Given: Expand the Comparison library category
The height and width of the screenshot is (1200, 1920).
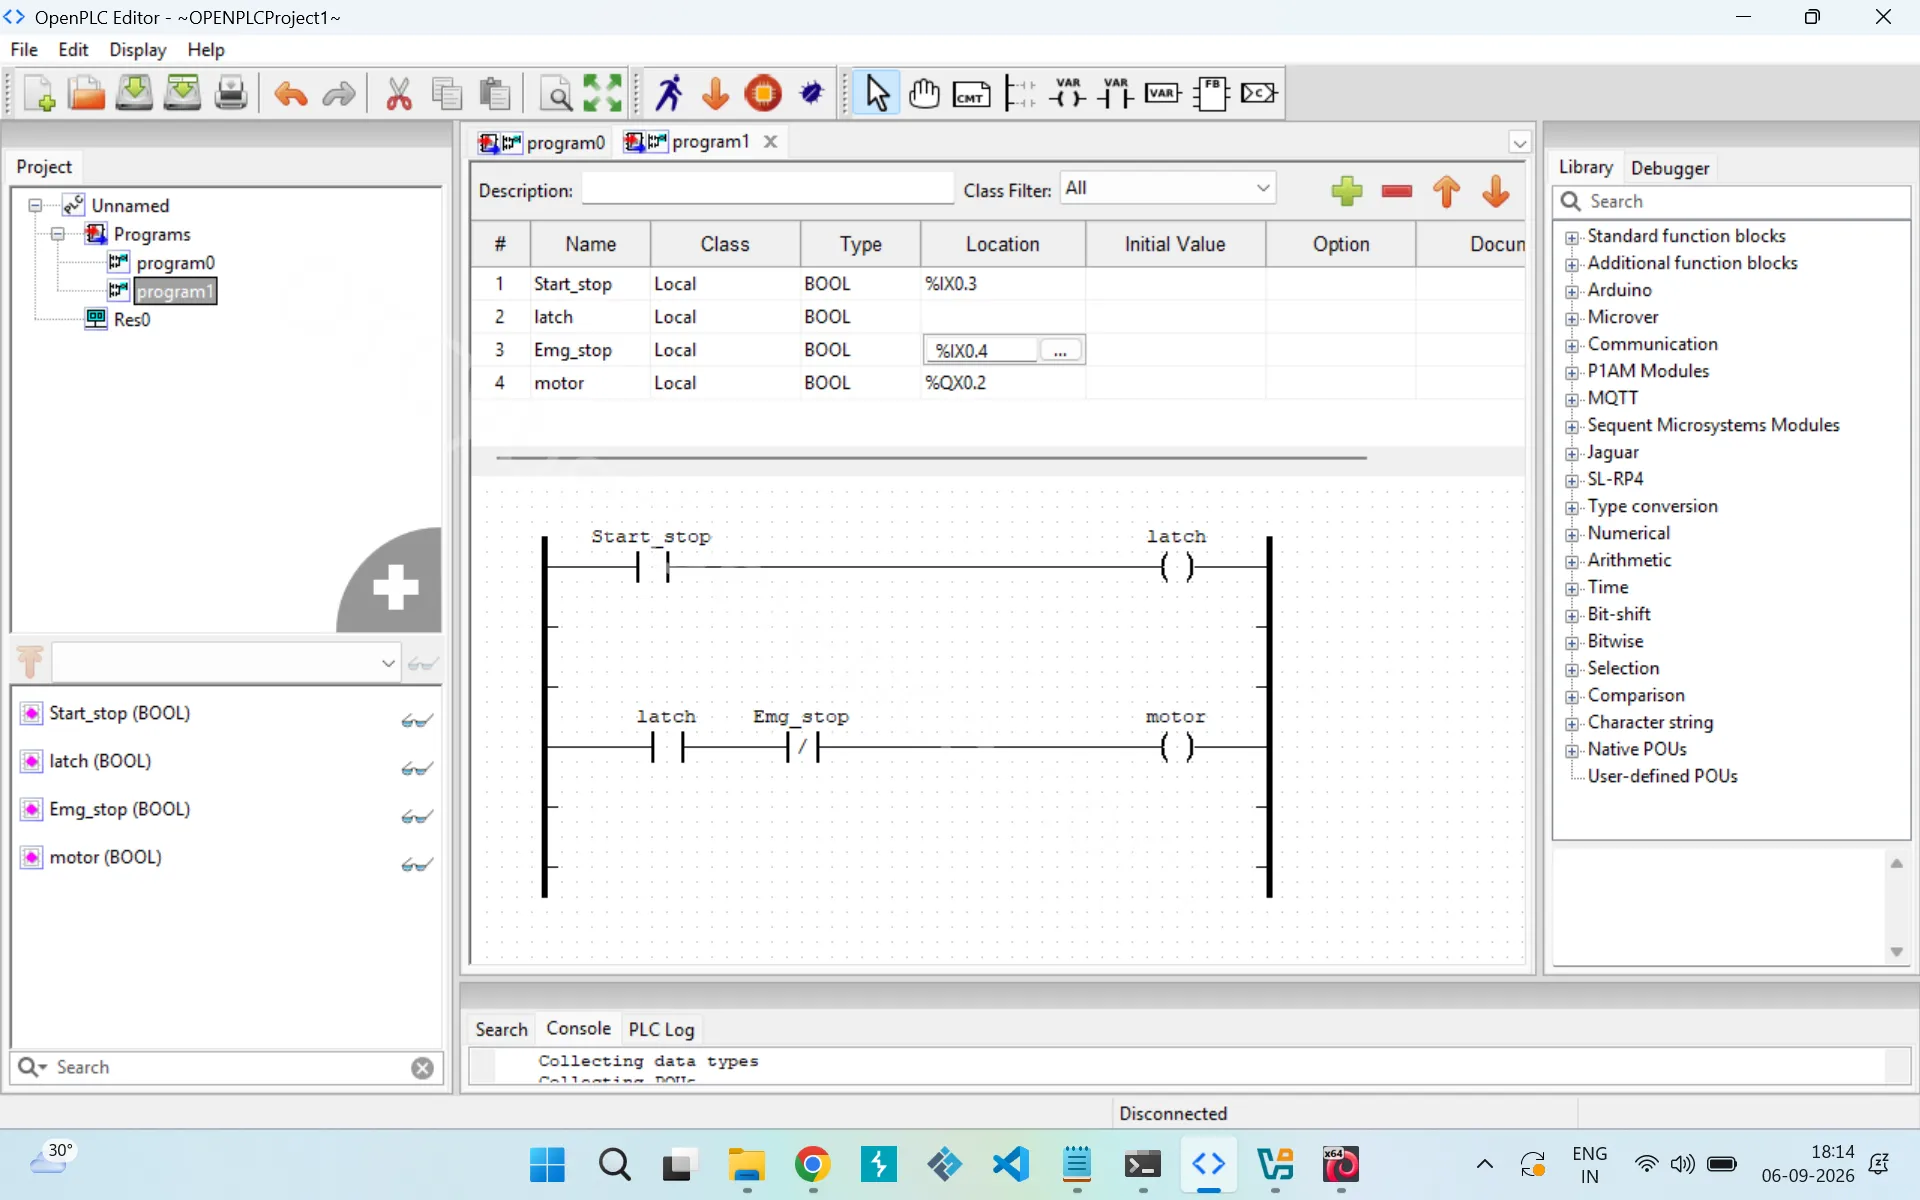Looking at the screenshot, I should [1572, 696].
